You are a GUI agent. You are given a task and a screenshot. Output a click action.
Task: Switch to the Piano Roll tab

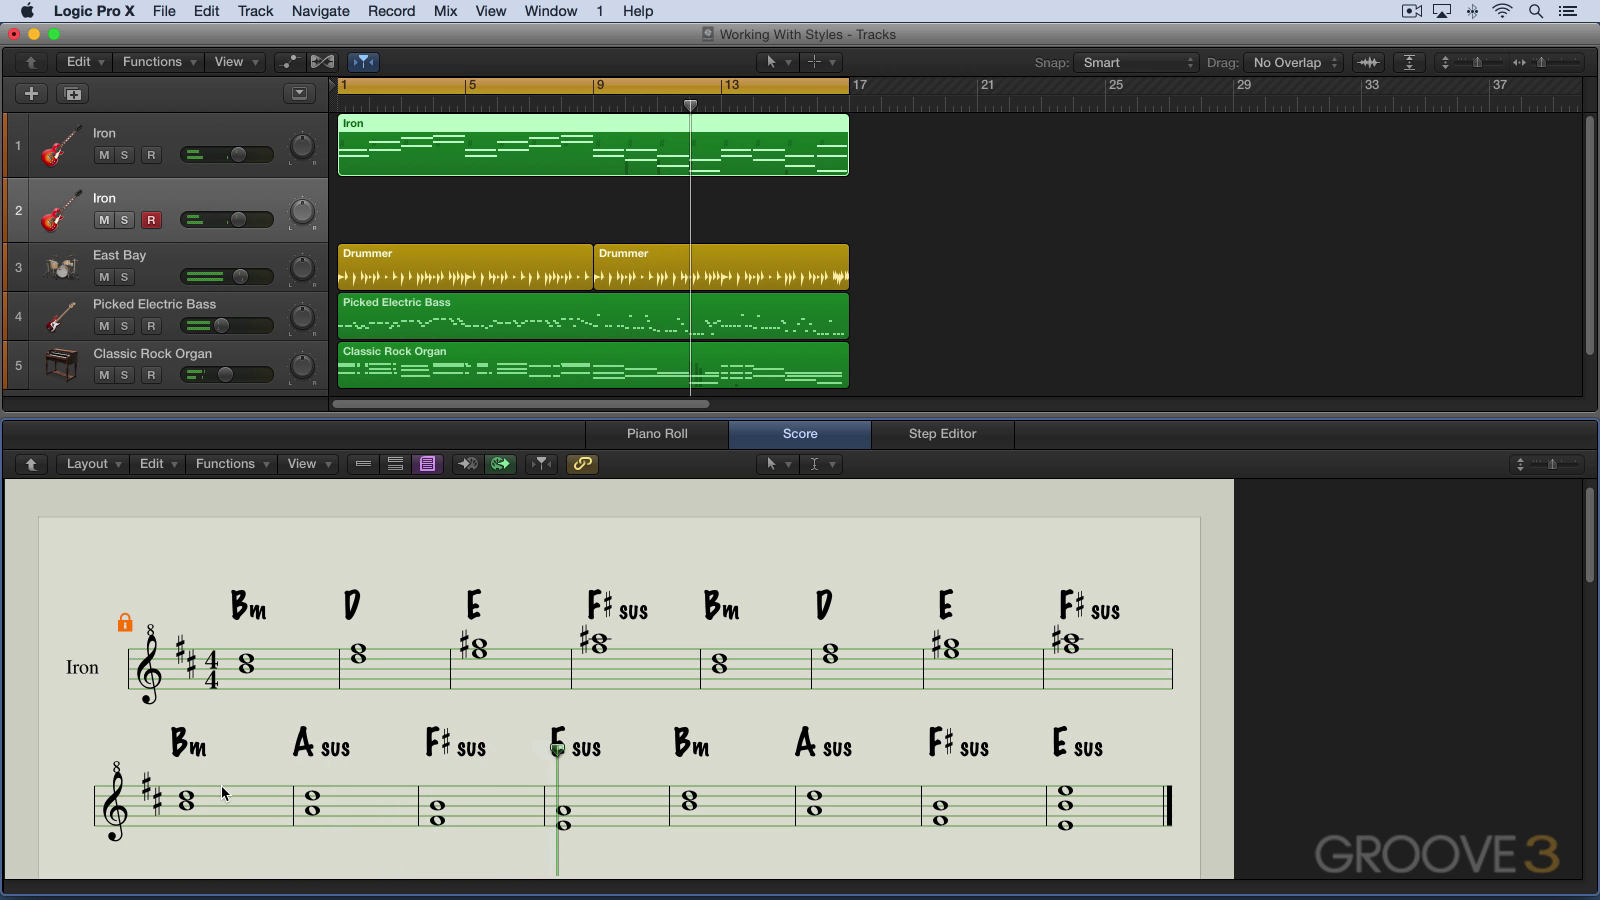[x=657, y=434]
